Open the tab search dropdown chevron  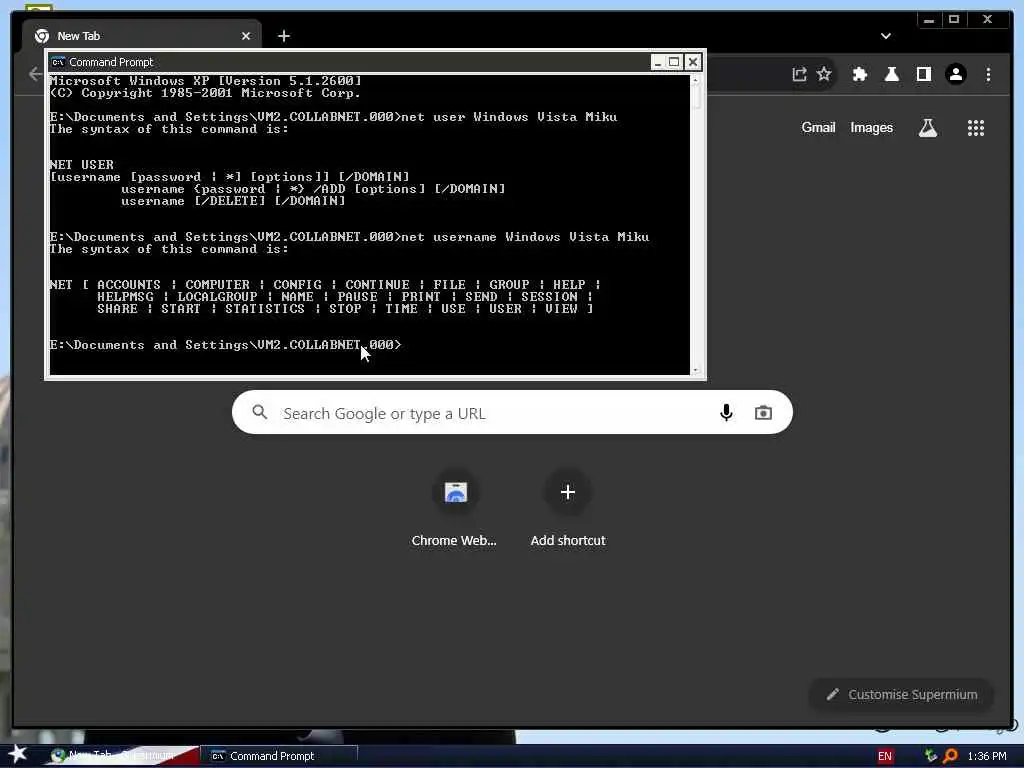[886, 36]
